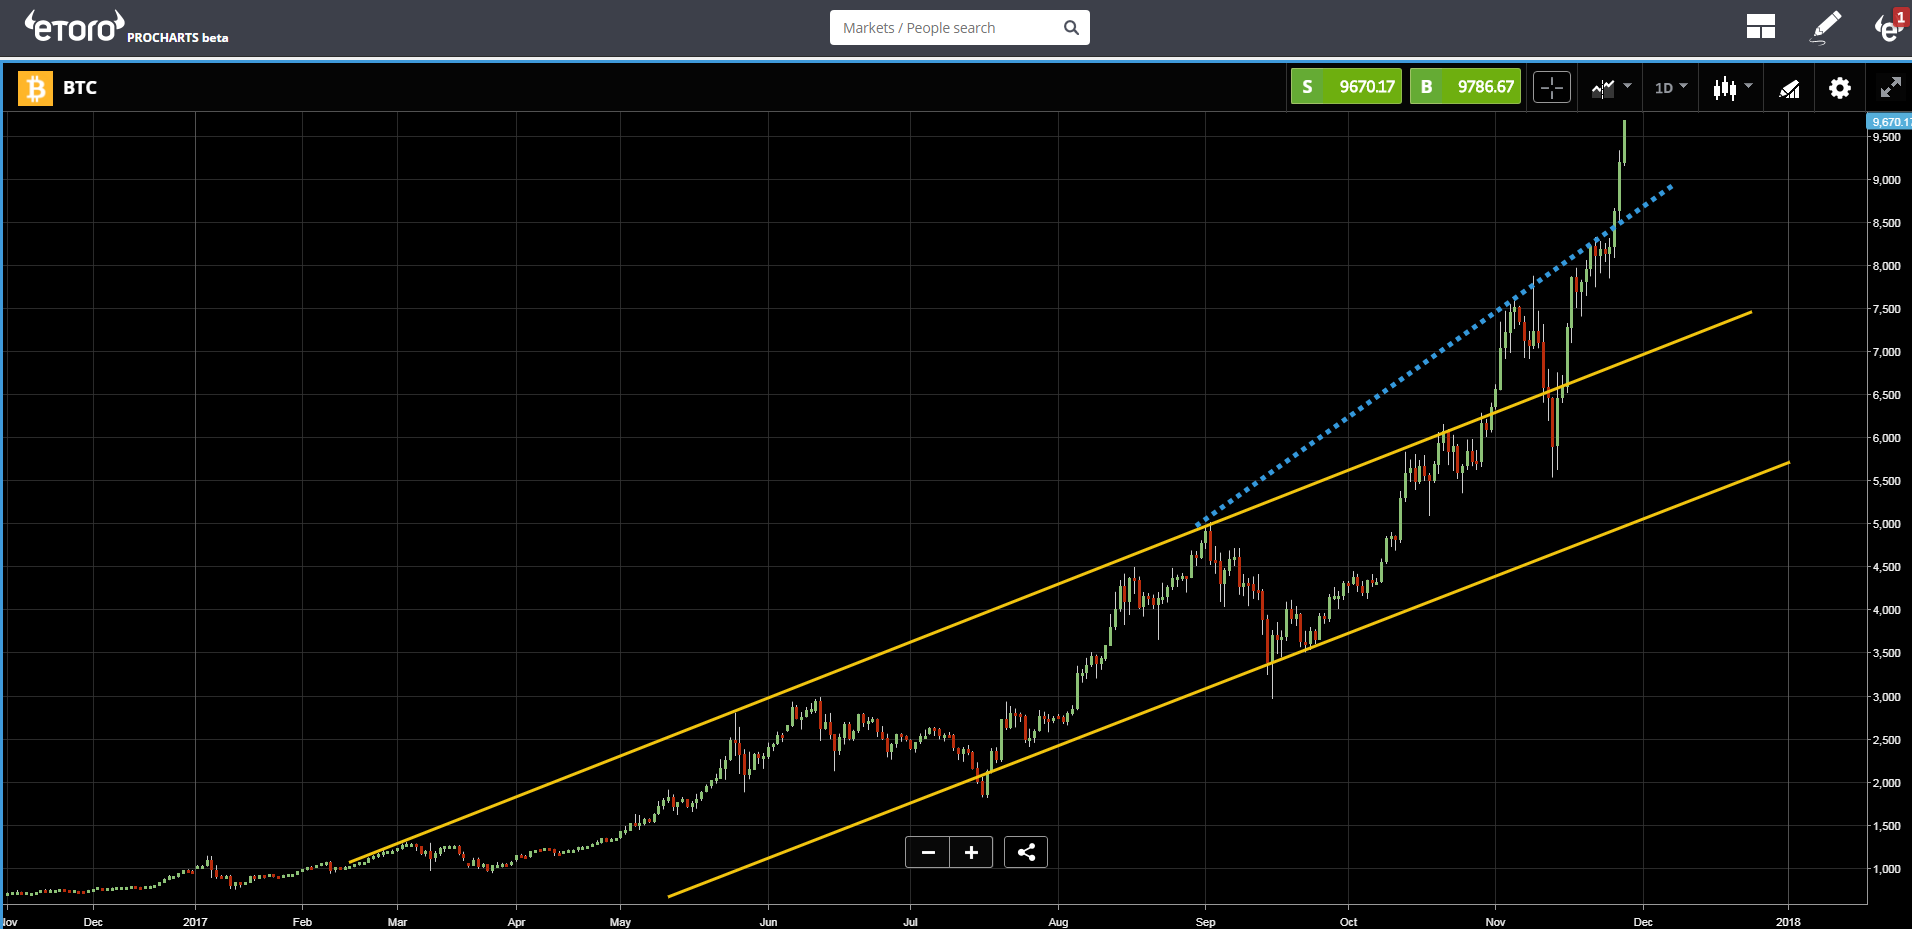The image size is (1912, 929).
Task: Zoom out with the minus button
Action: click(x=928, y=852)
